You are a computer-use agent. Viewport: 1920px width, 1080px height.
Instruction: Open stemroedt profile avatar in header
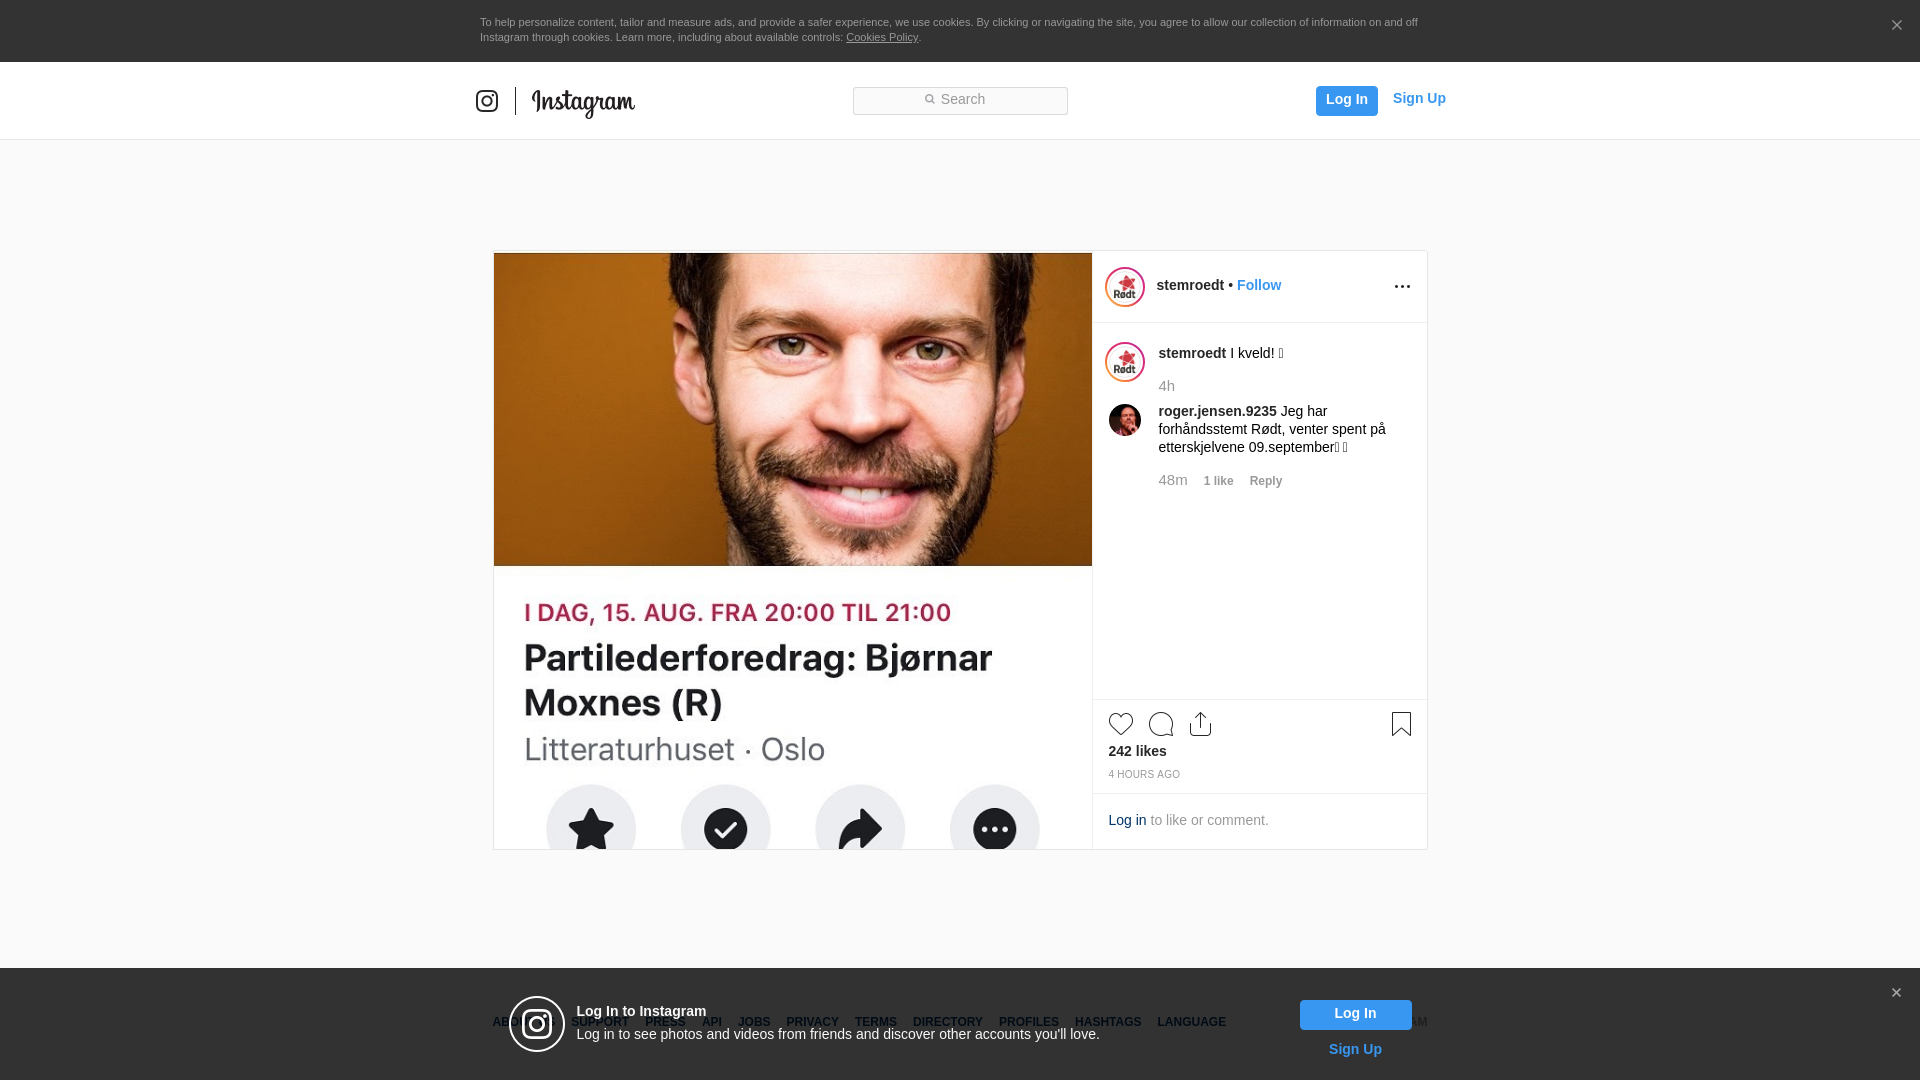pyautogui.click(x=1125, y=287)
